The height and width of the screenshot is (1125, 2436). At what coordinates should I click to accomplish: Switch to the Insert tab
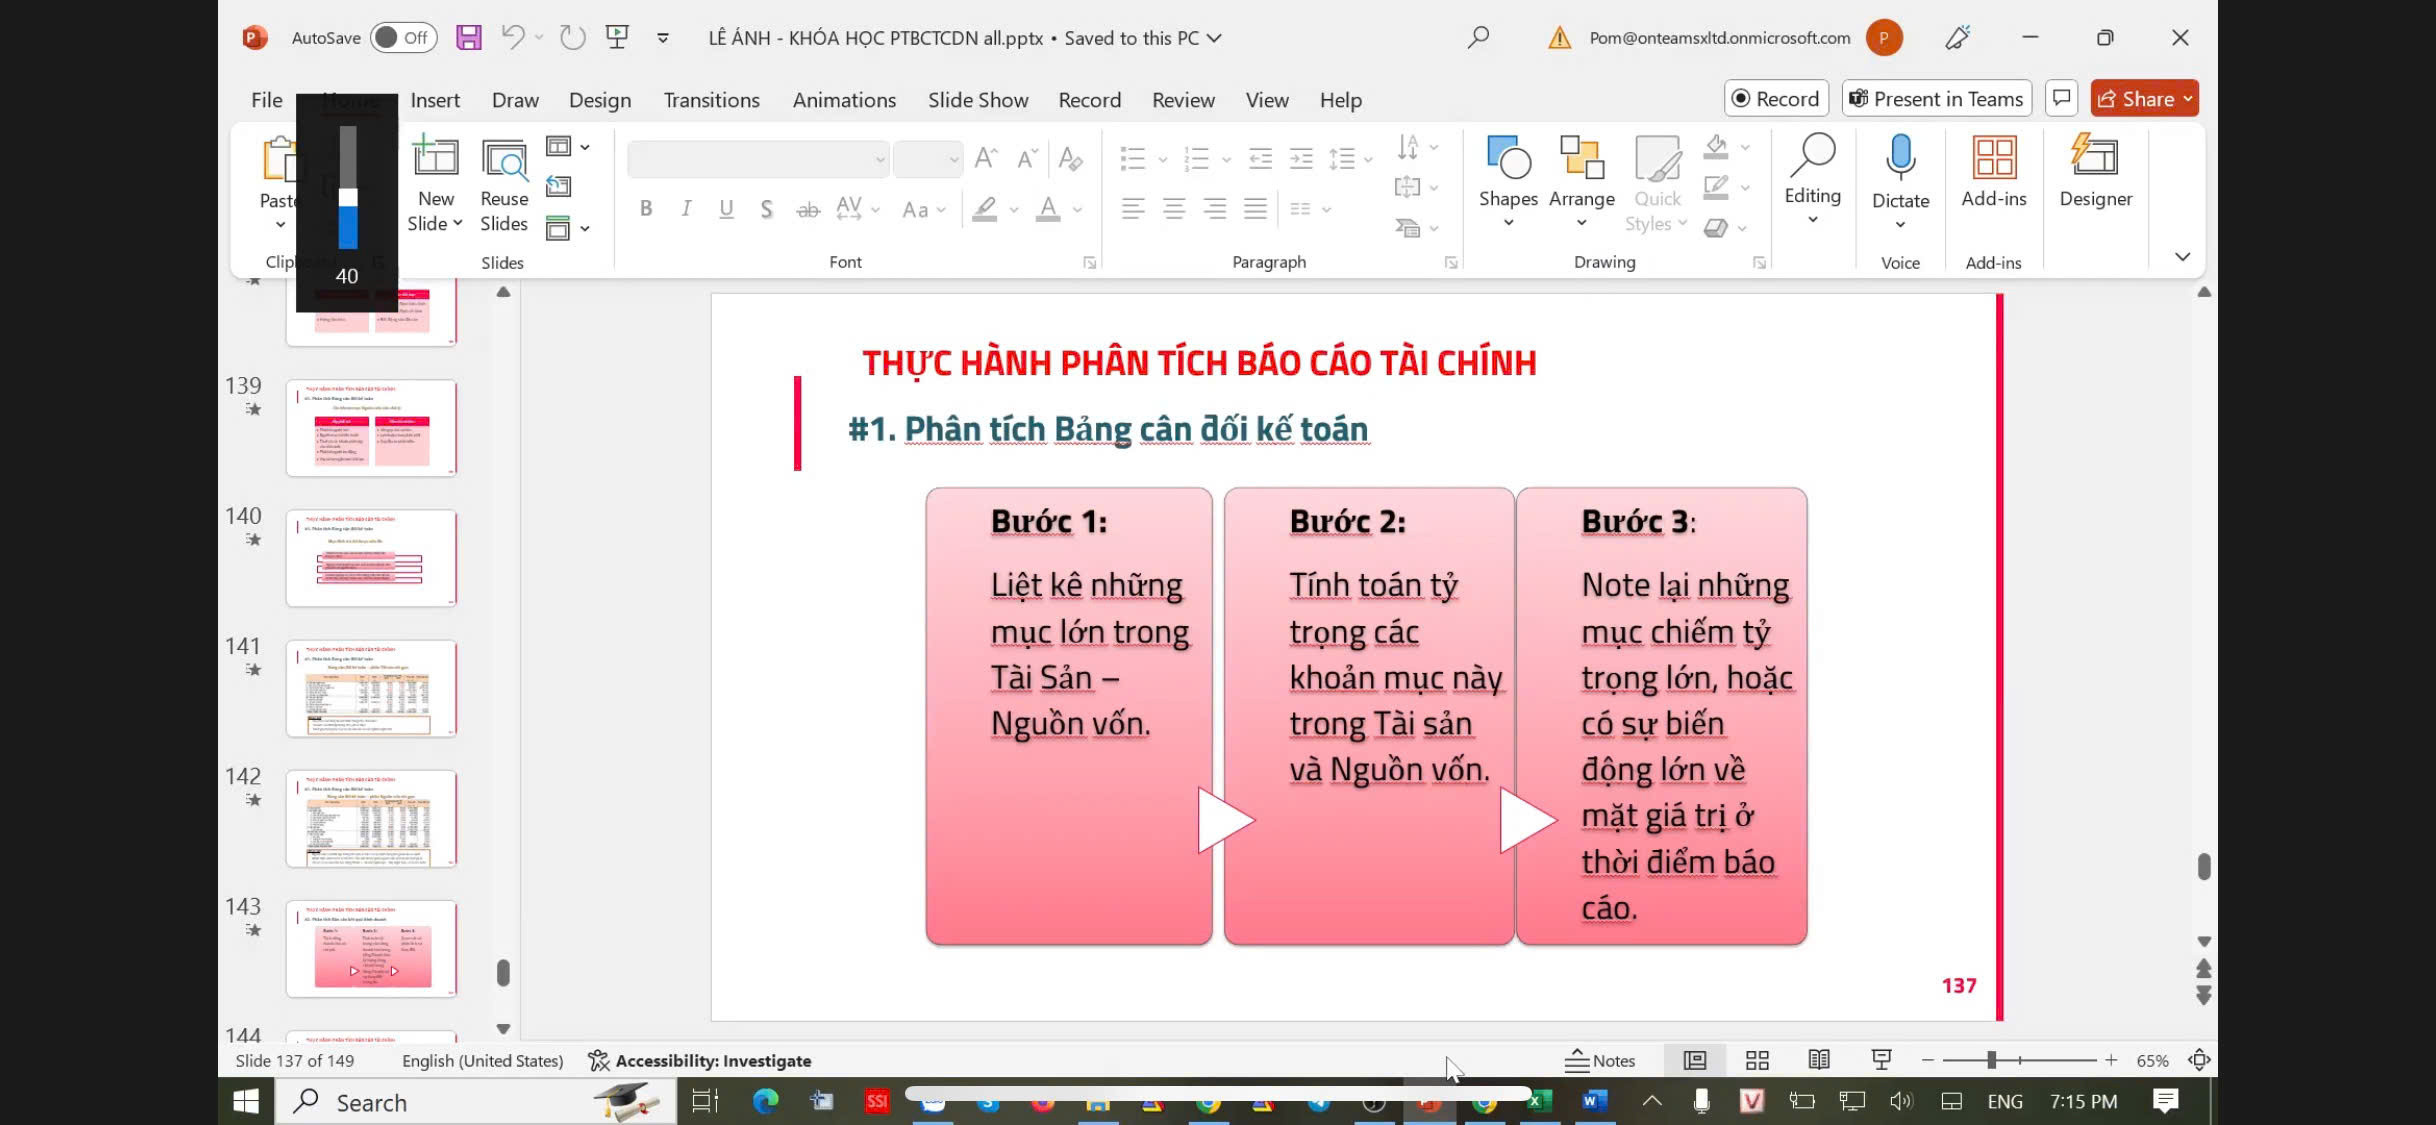[435, 100]
